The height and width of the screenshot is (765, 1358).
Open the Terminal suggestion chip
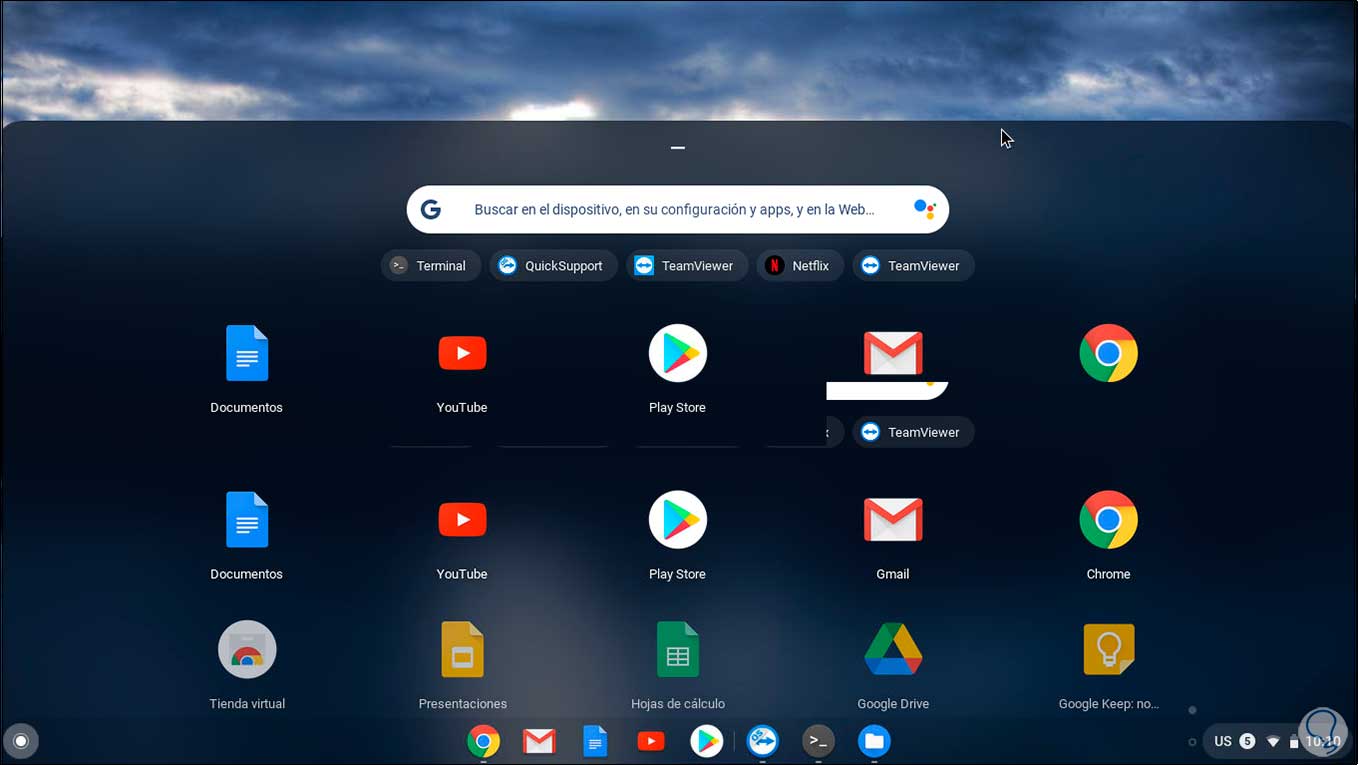(430, 266)
